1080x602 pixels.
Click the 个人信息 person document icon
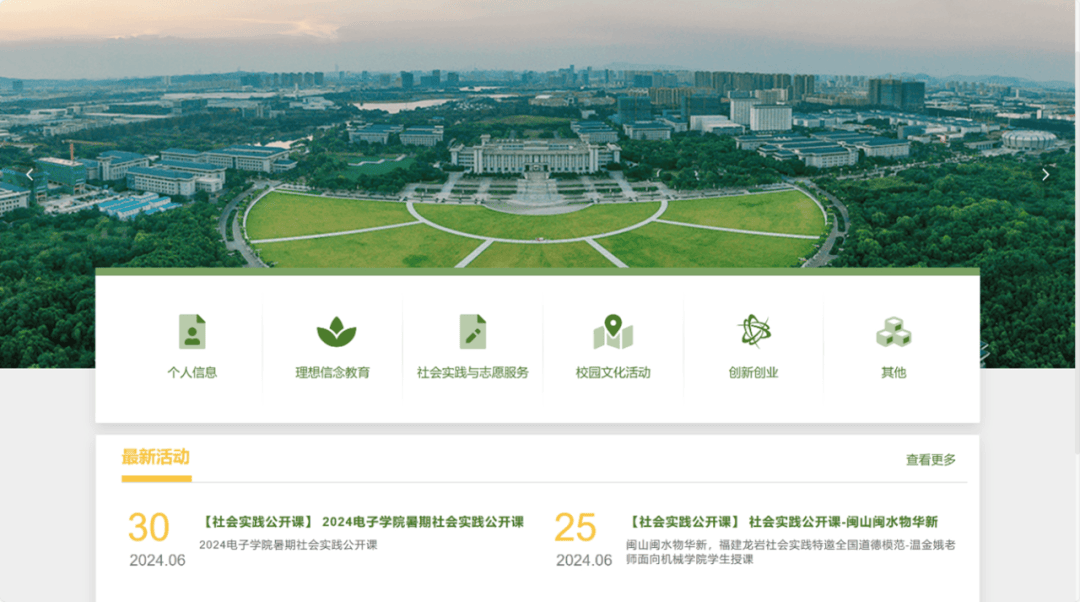click(x=192, y=331)
